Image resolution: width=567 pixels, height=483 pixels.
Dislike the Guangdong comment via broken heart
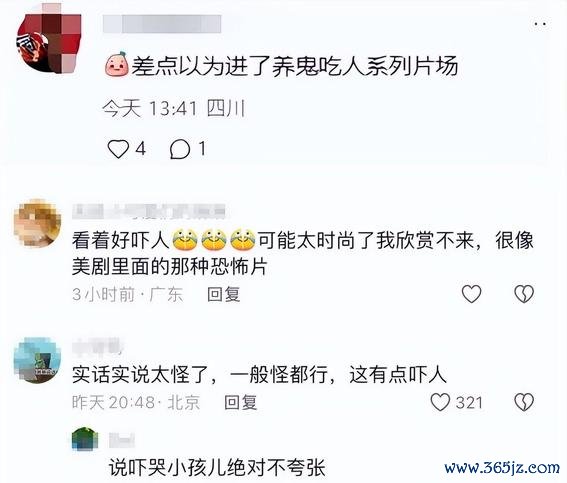524,293
